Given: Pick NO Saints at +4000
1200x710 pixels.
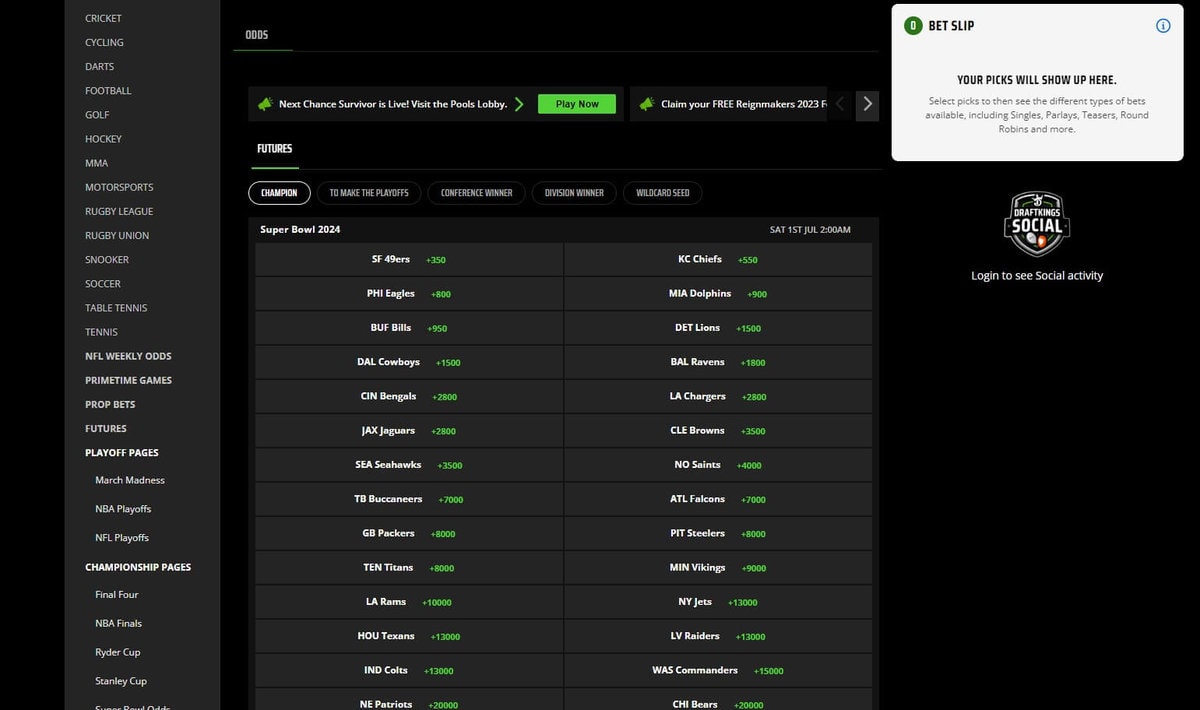Looking at the screenshot, I should (x=718, y=465).
